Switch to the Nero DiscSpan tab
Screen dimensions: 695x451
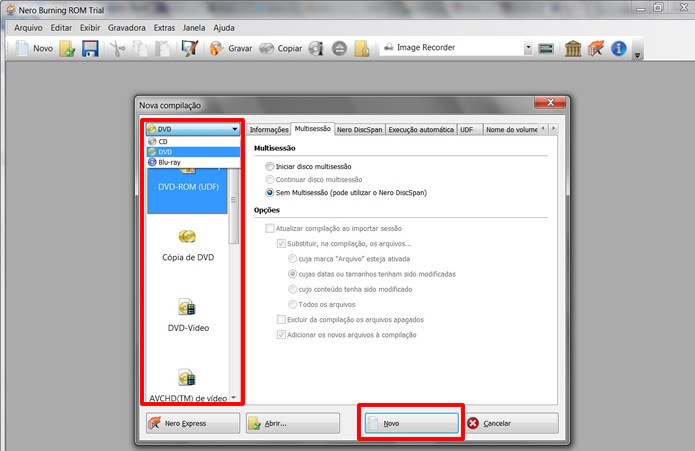click(x=359, y=129)
